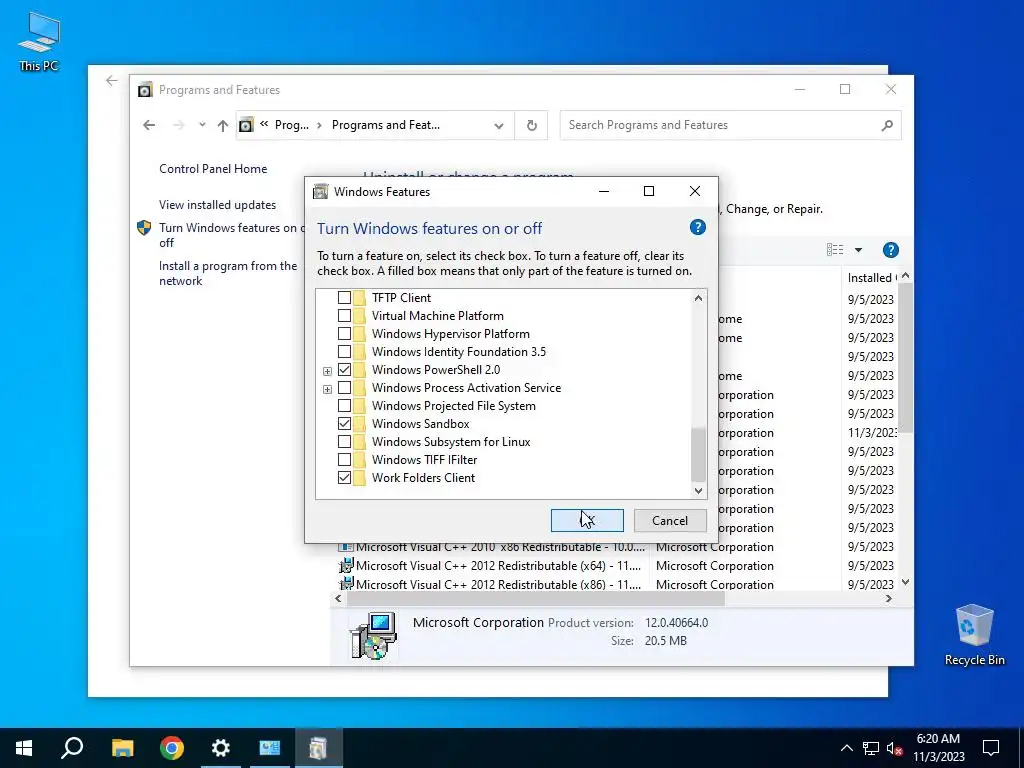1024x768 pixels.
Task: Expand Windows Process Activation Service node
Action: (327, 389)
